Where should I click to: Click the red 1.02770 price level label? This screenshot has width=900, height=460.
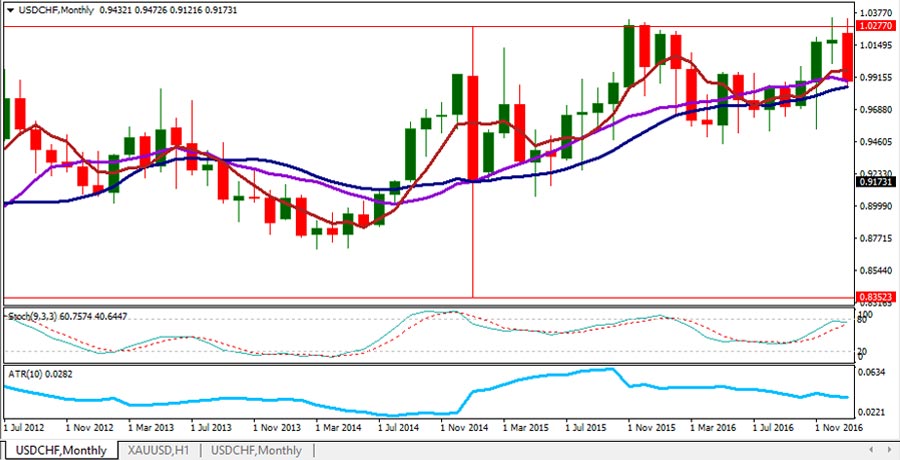click(x=877, y=27)
